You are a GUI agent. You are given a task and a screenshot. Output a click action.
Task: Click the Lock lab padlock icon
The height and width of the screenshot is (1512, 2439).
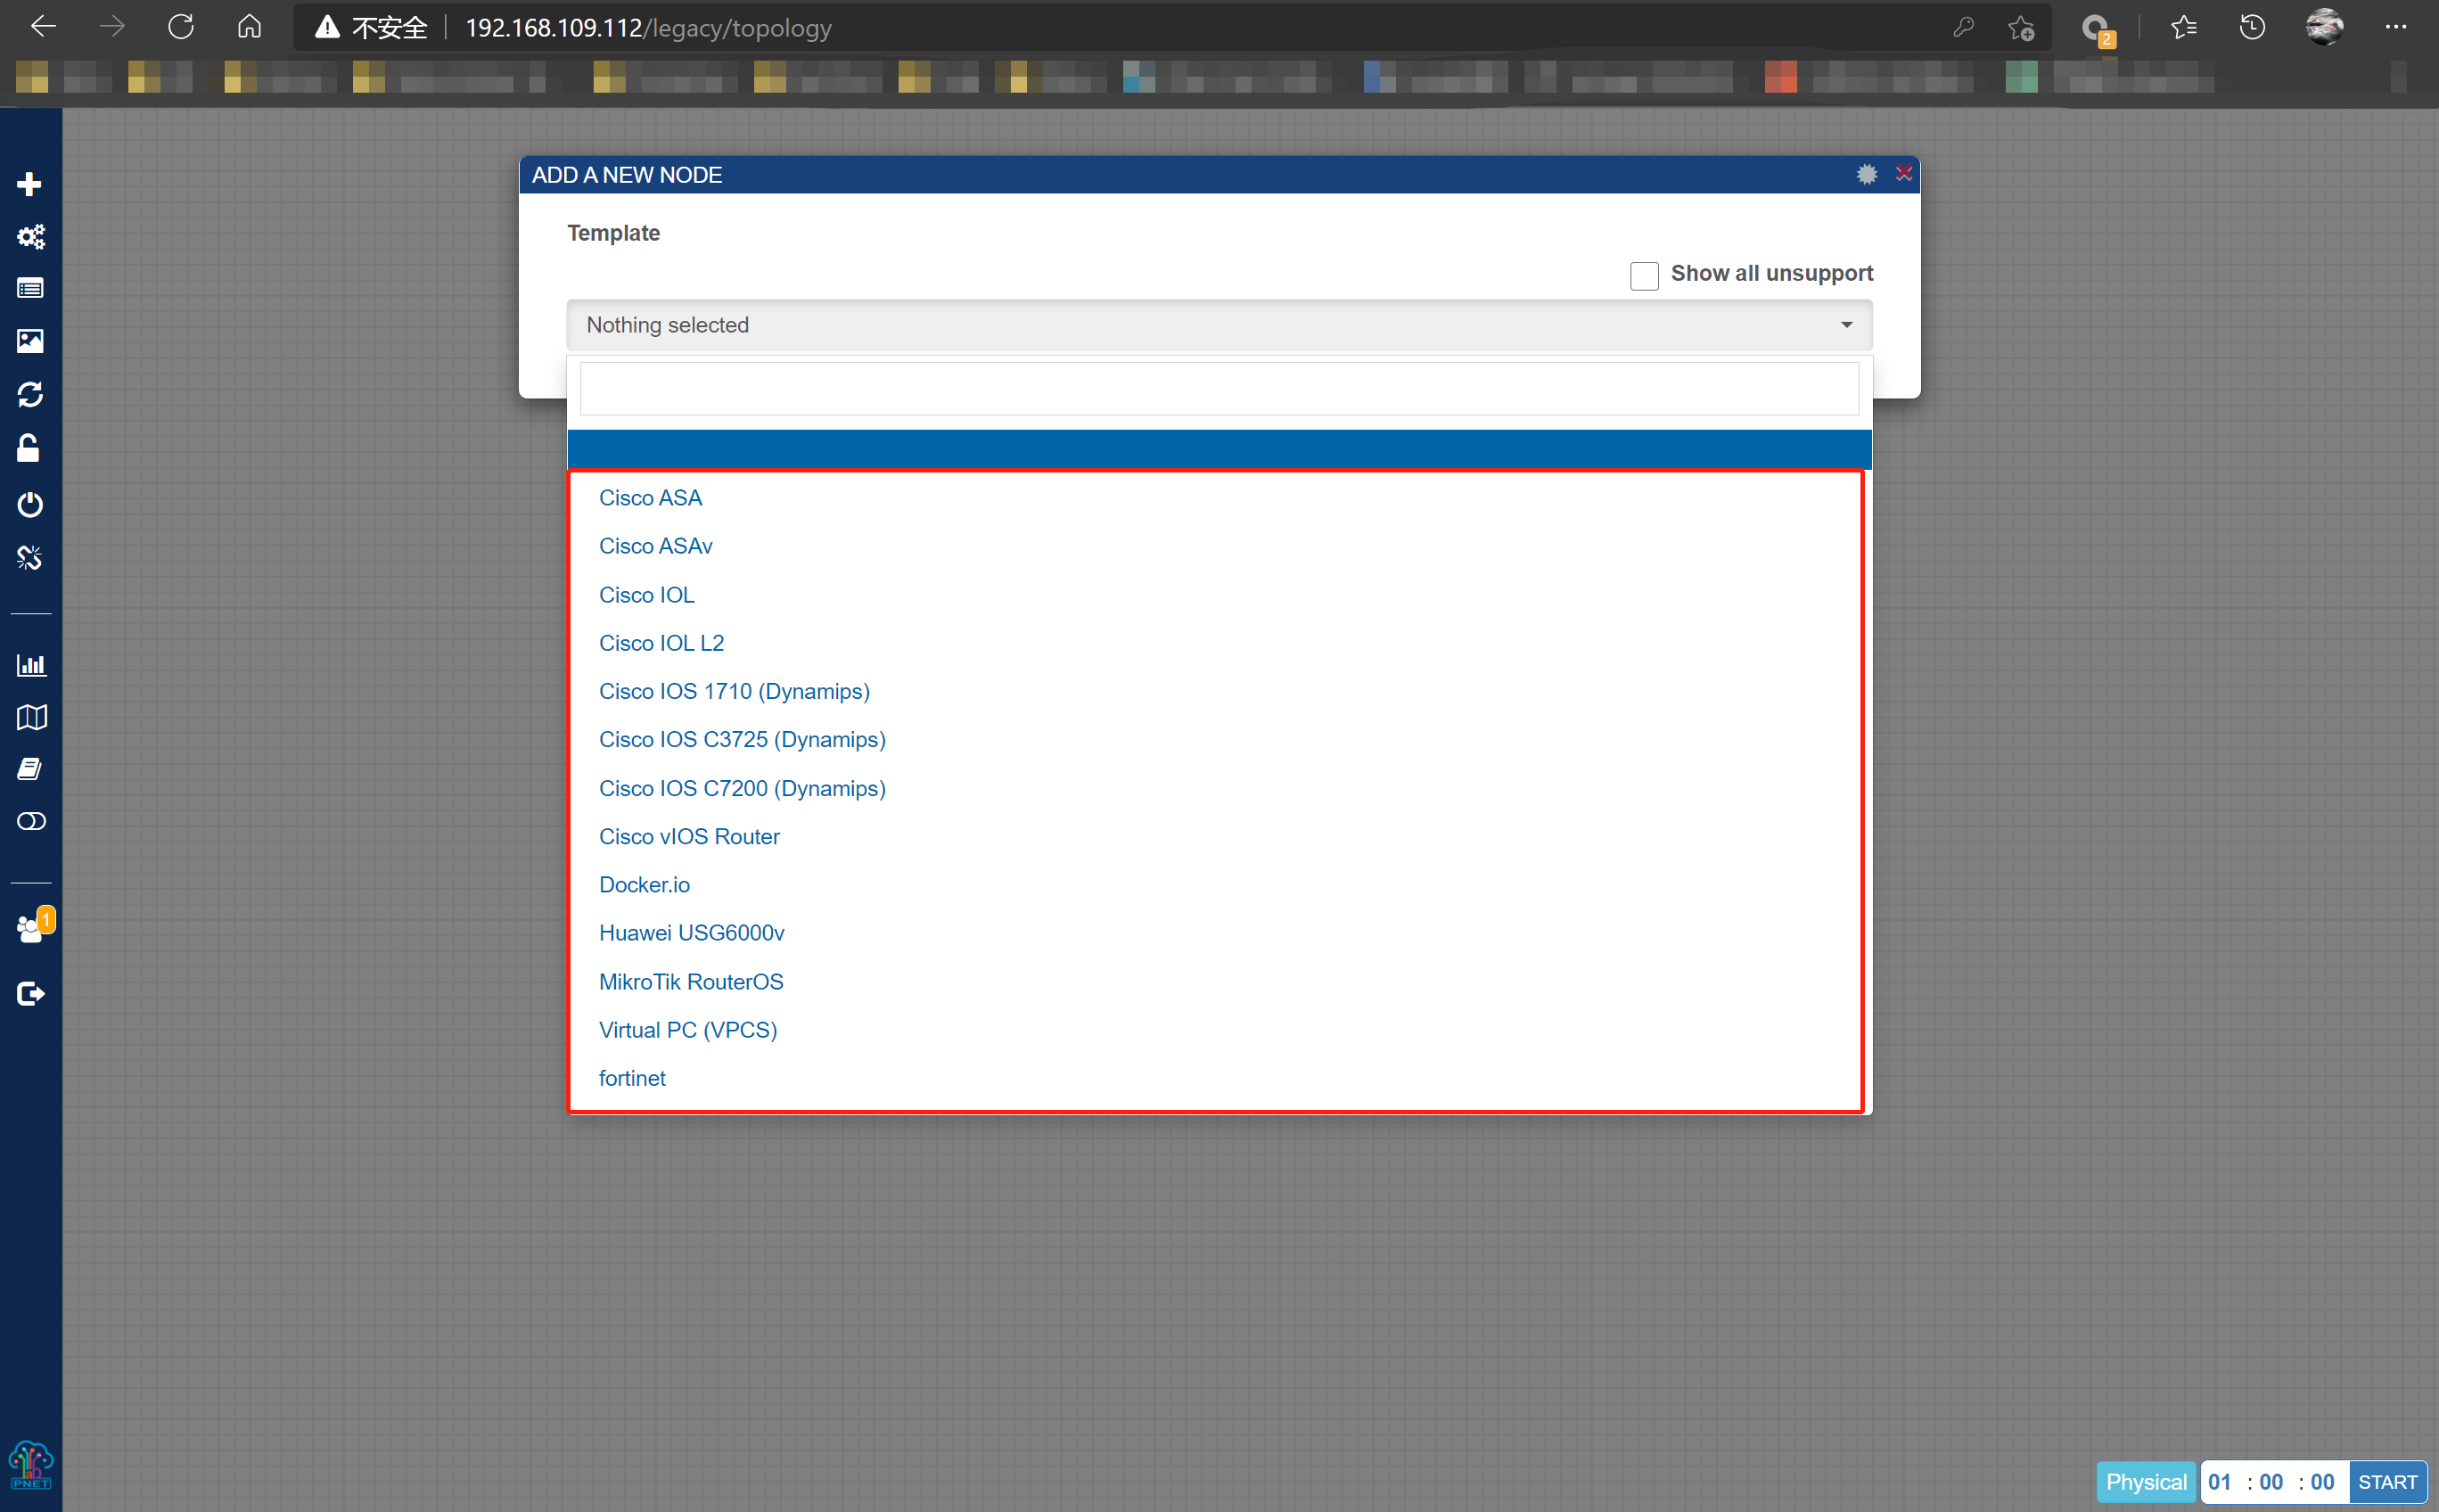29,448
